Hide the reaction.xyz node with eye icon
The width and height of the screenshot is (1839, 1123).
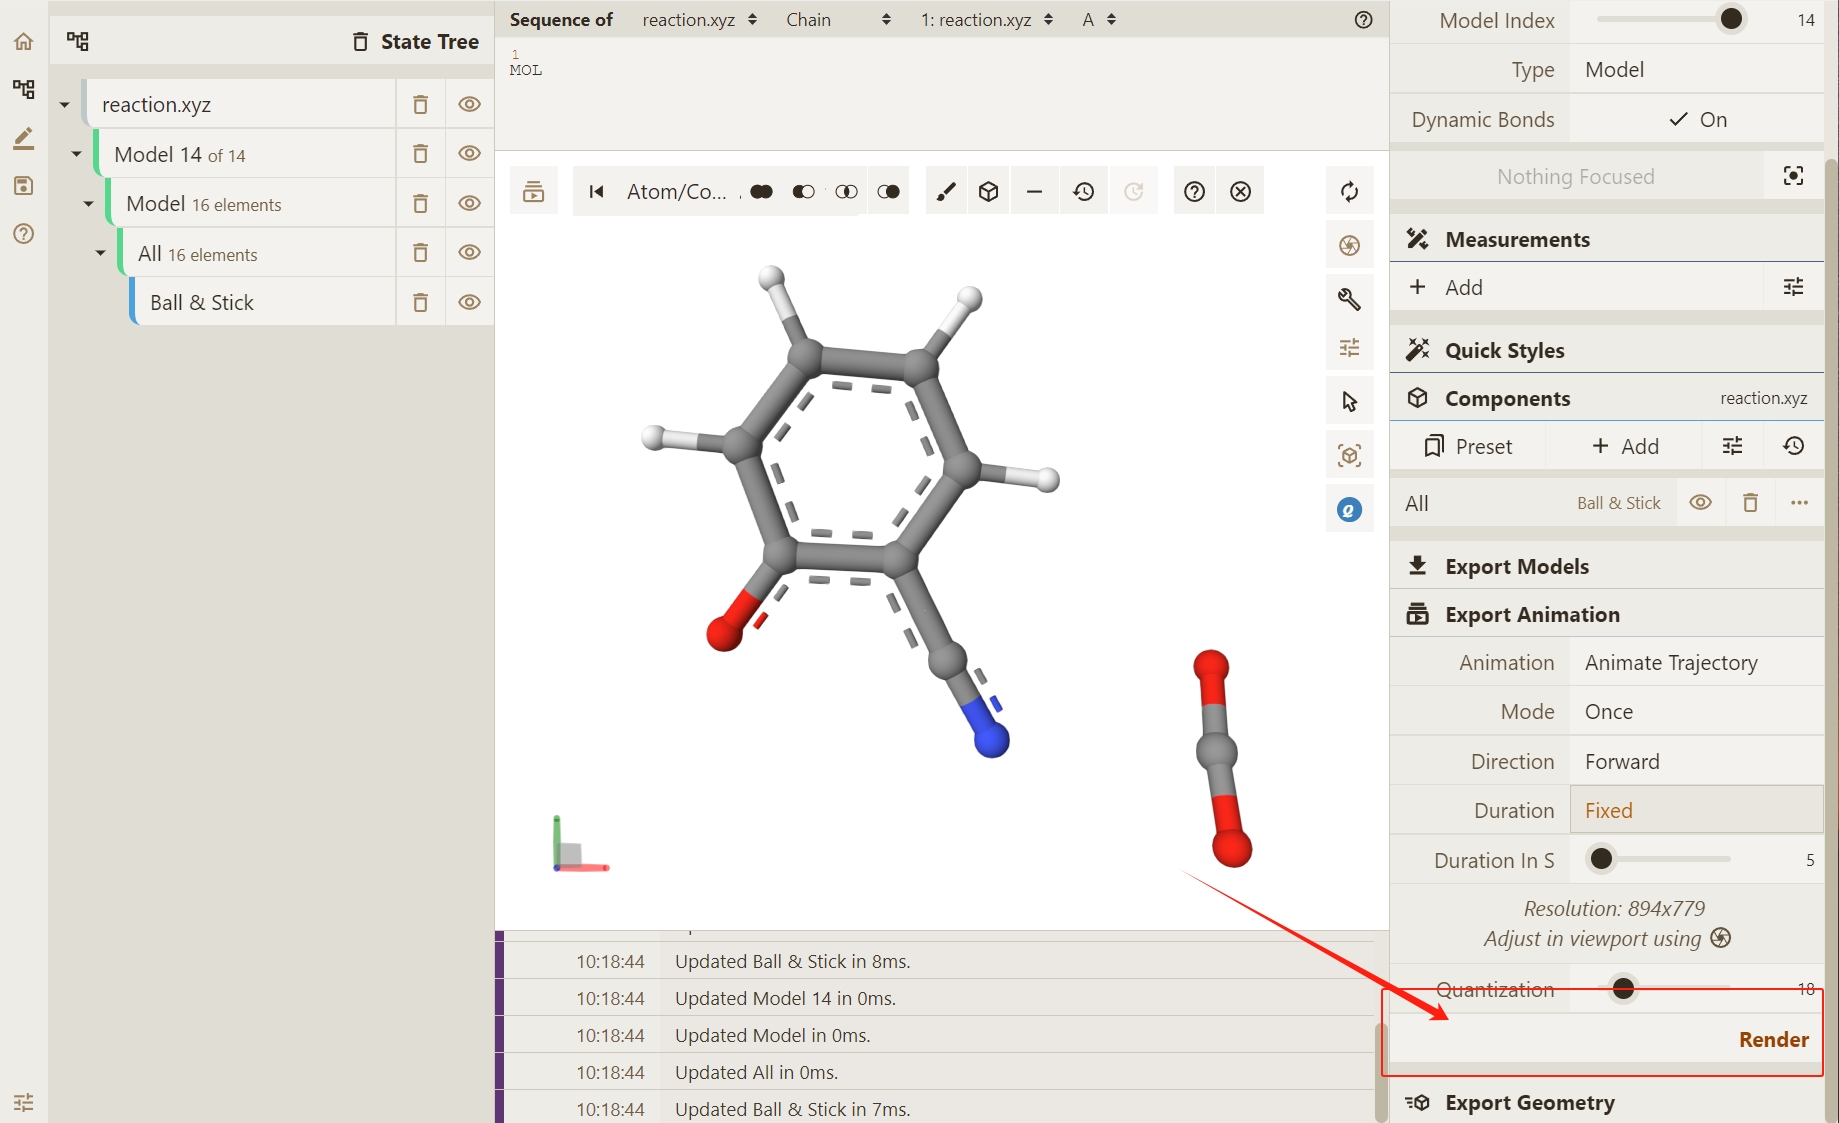pyautogui.click(x=469, y=104)
